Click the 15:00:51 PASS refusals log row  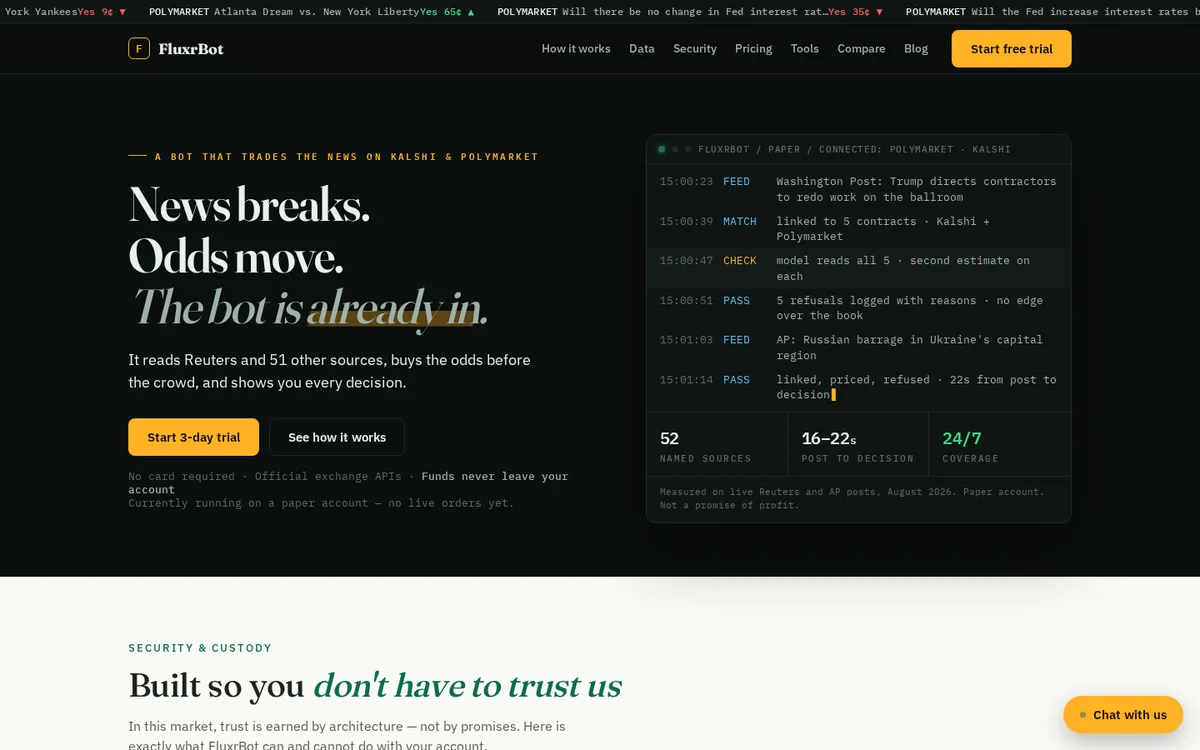click(x=858, y=308)
